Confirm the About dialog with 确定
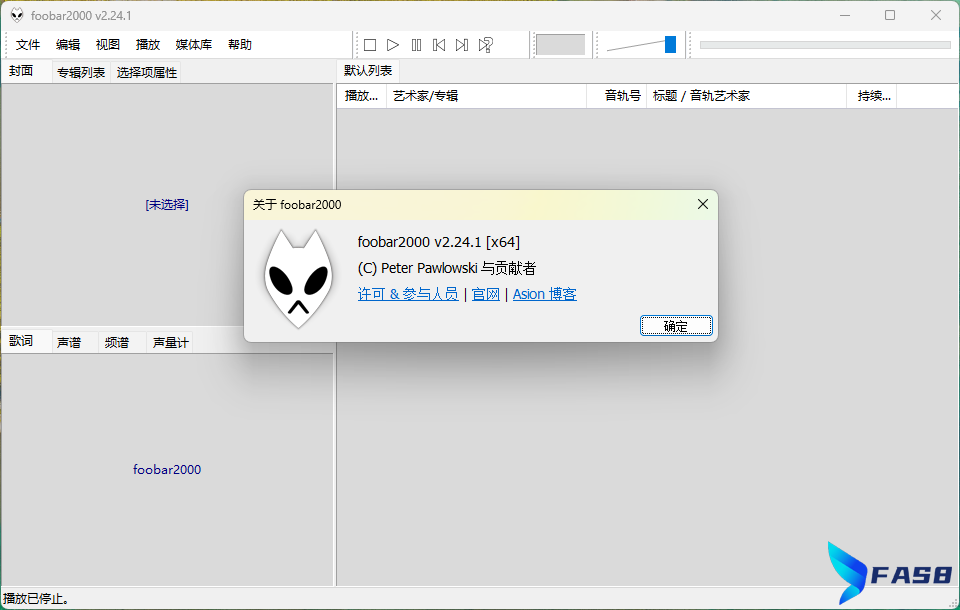This screenshot has height=610, width=960. [x=676, y=326]
